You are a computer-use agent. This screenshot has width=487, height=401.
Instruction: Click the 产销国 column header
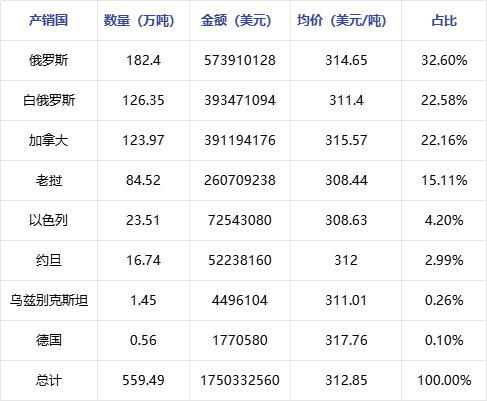(x=49, y=20)
